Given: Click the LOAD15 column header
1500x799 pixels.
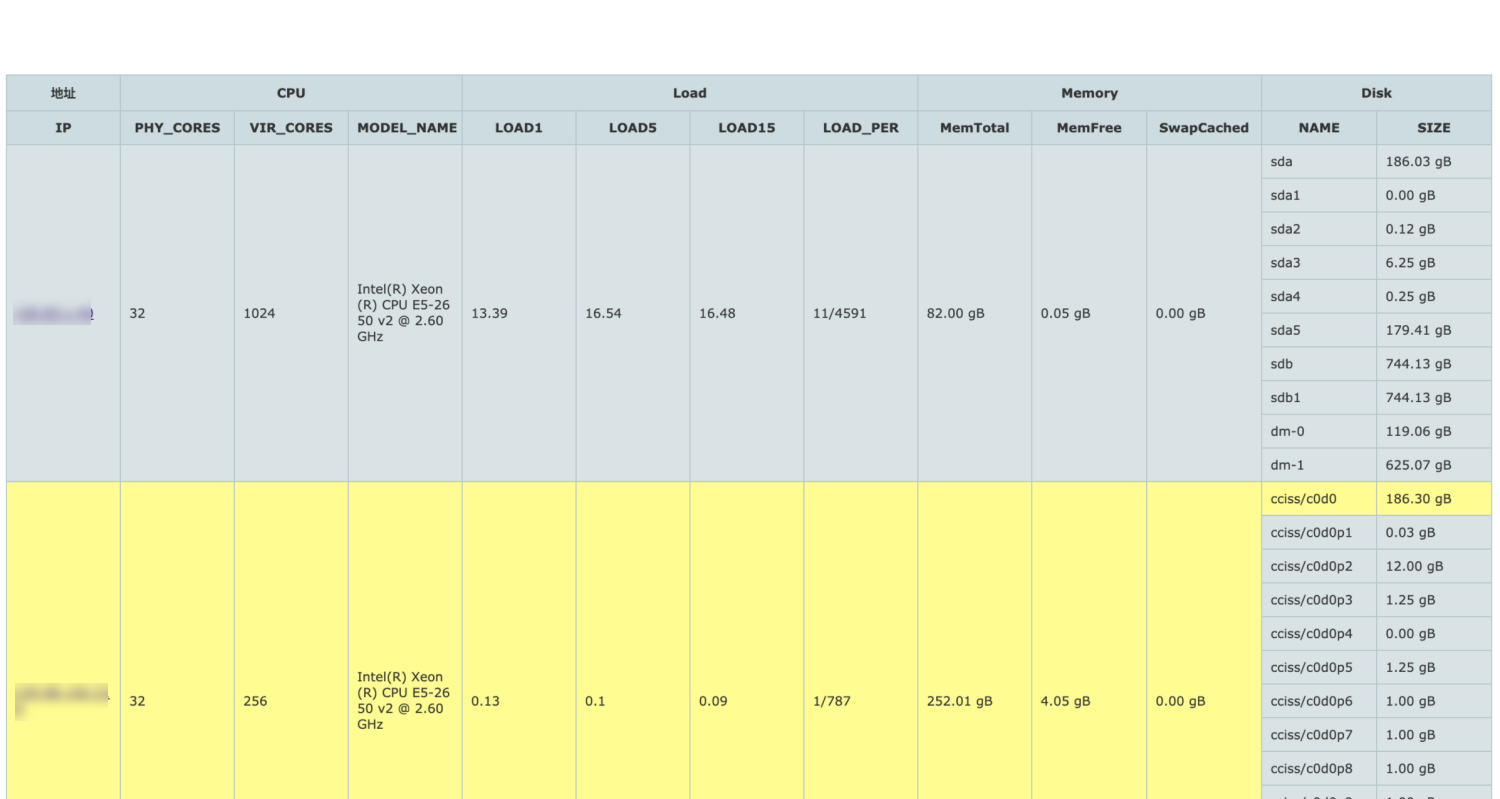Looking at the screenshot, I should [x=747, y=128].
